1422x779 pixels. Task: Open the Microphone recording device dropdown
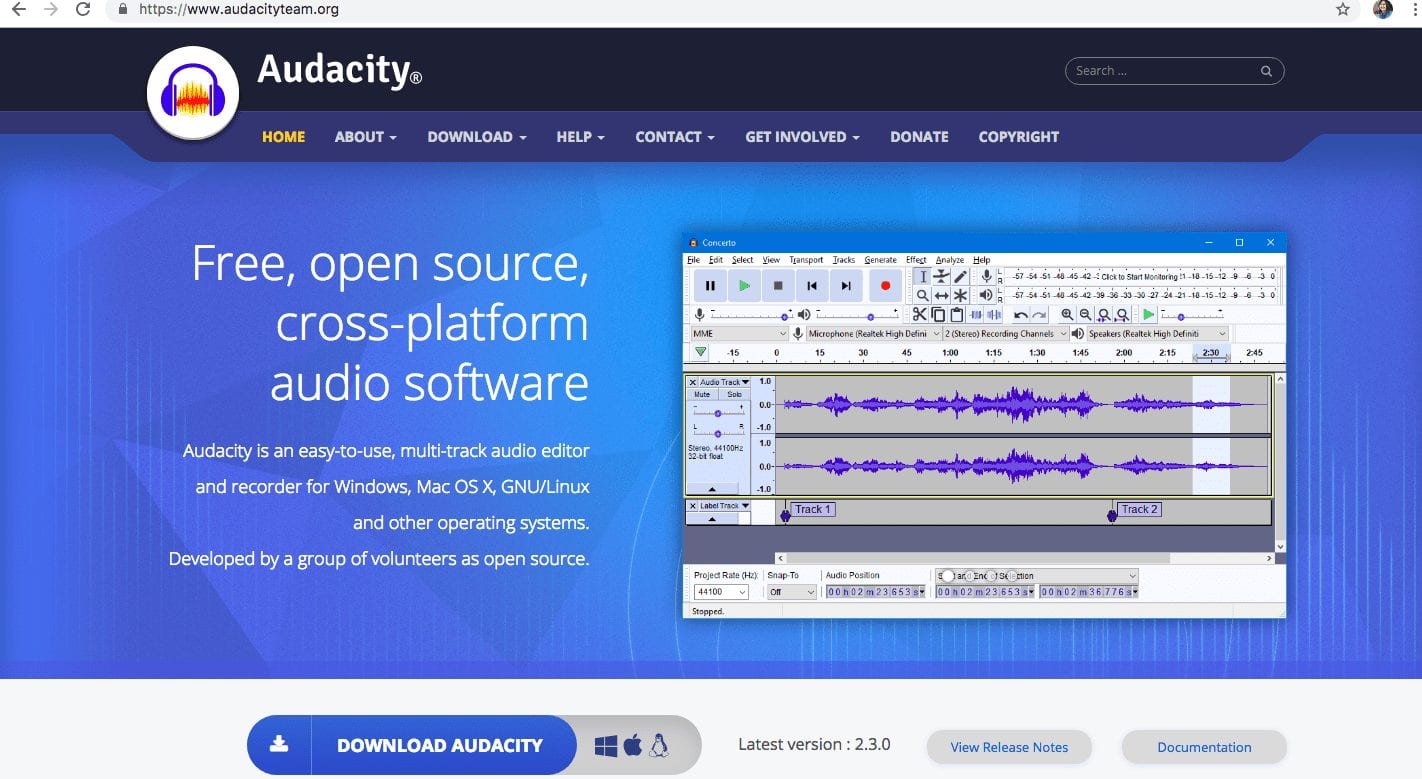874,334
